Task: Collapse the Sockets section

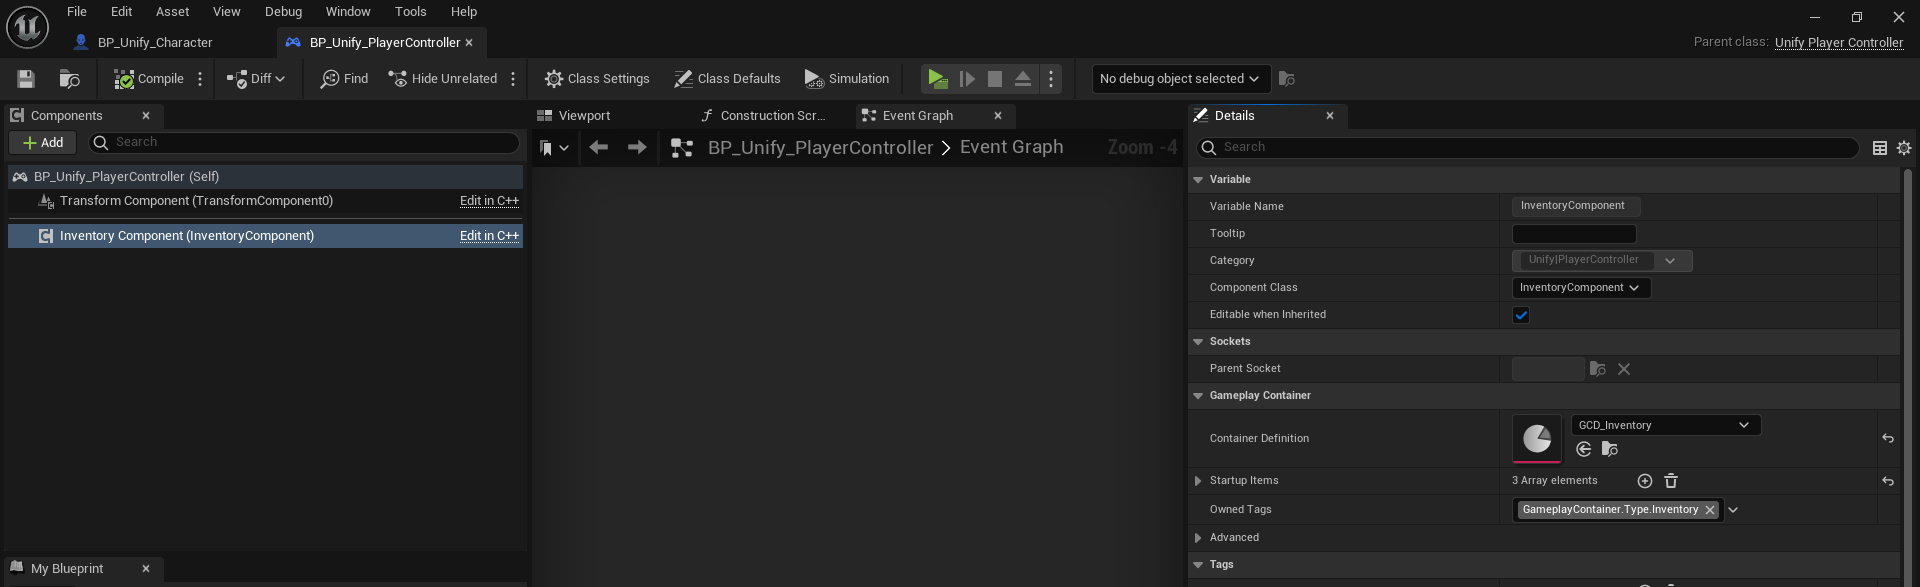Action: [1198, 342]
